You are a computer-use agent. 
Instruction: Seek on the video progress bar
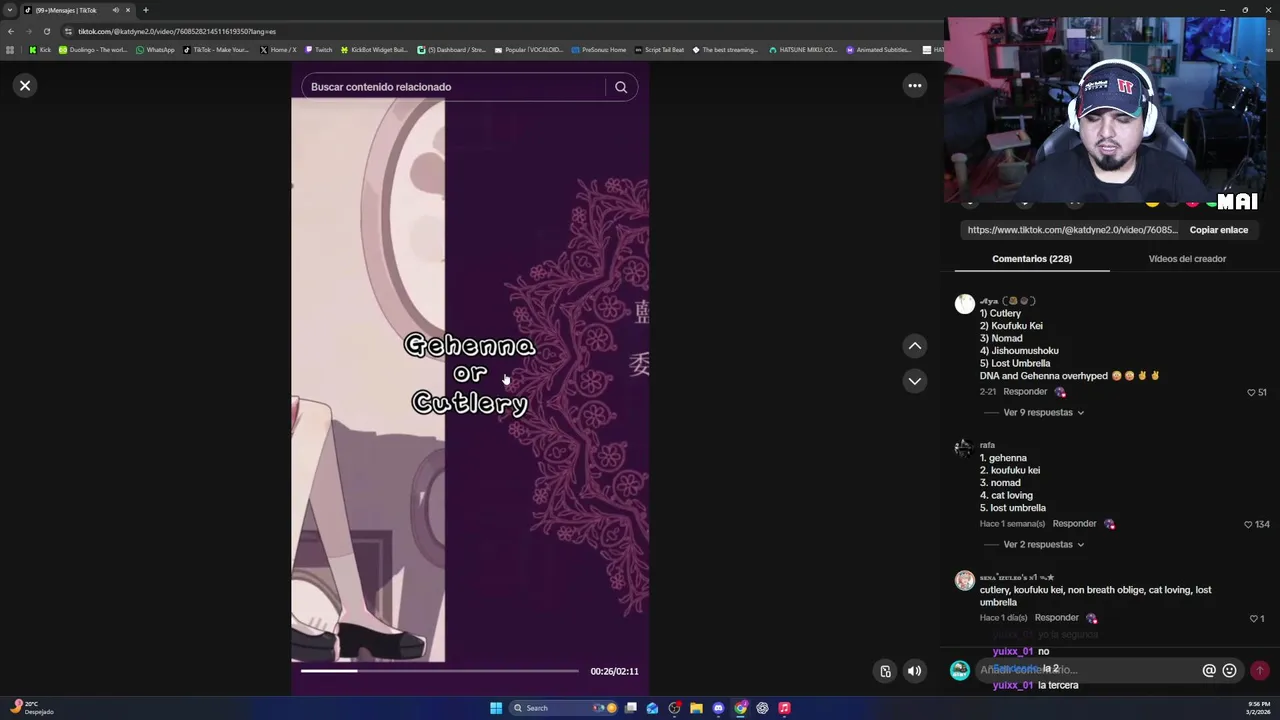[x=440, y=671]
